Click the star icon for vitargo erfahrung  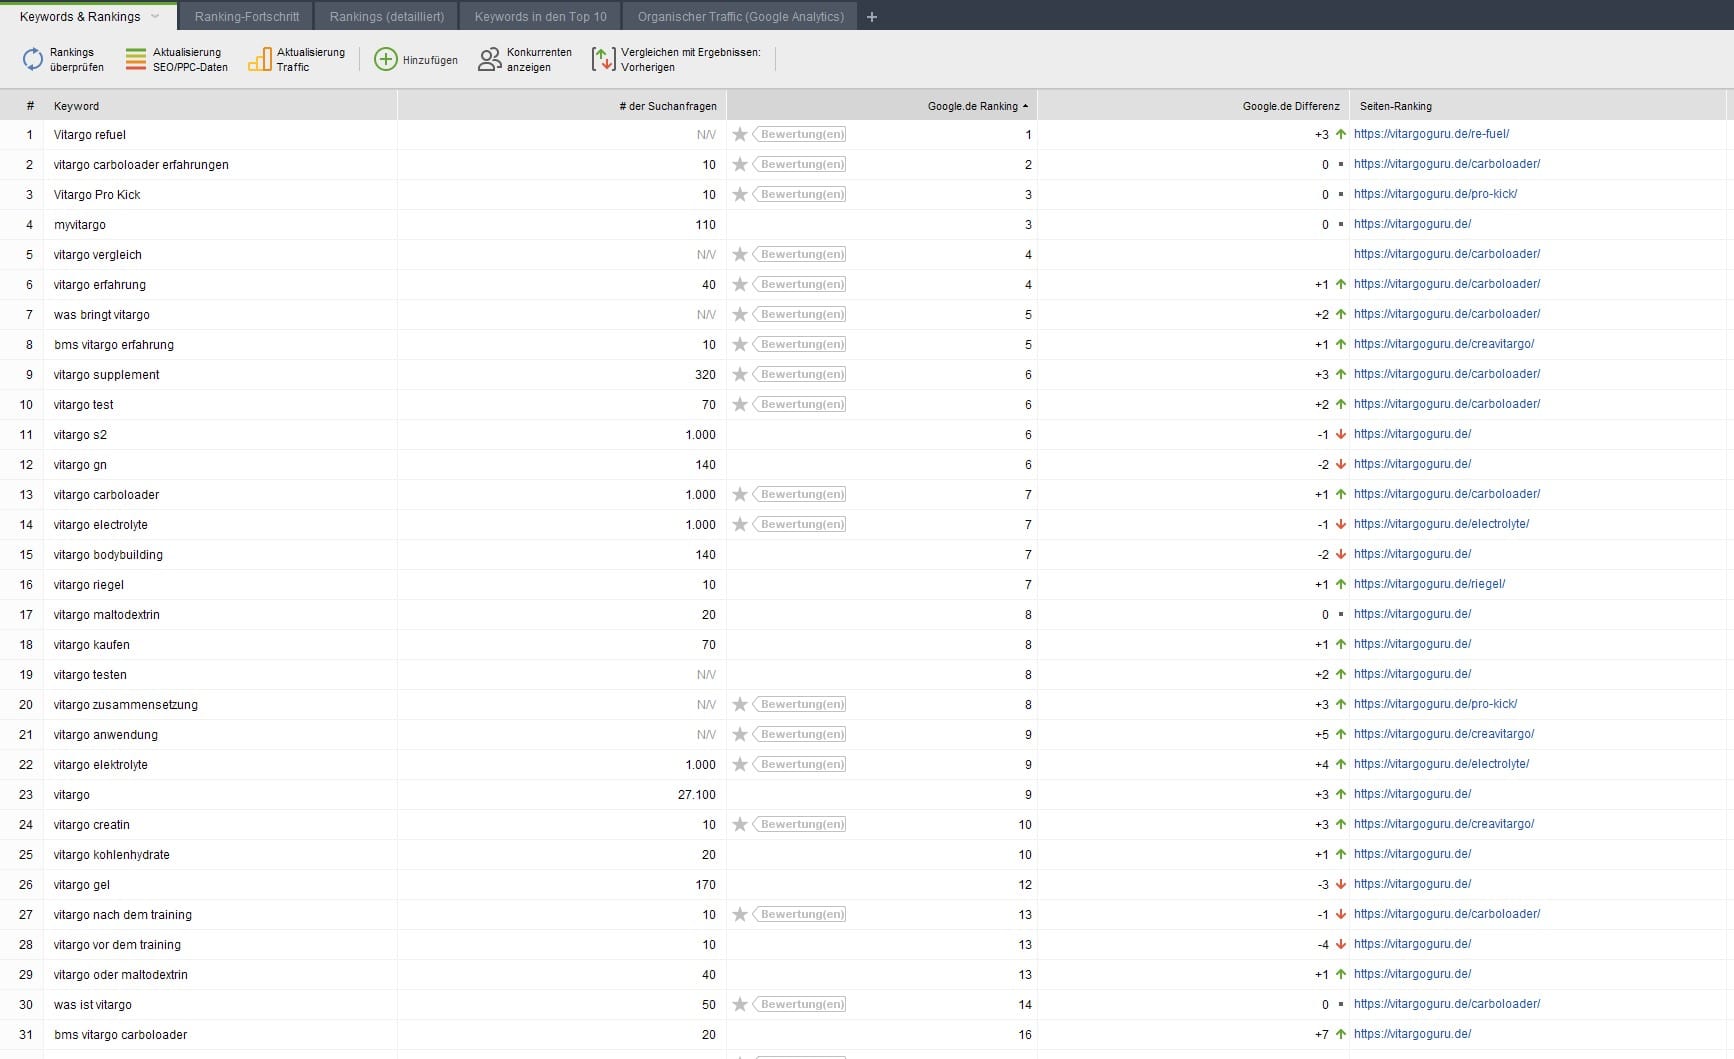pyautogui.click(x=740, y=284)
